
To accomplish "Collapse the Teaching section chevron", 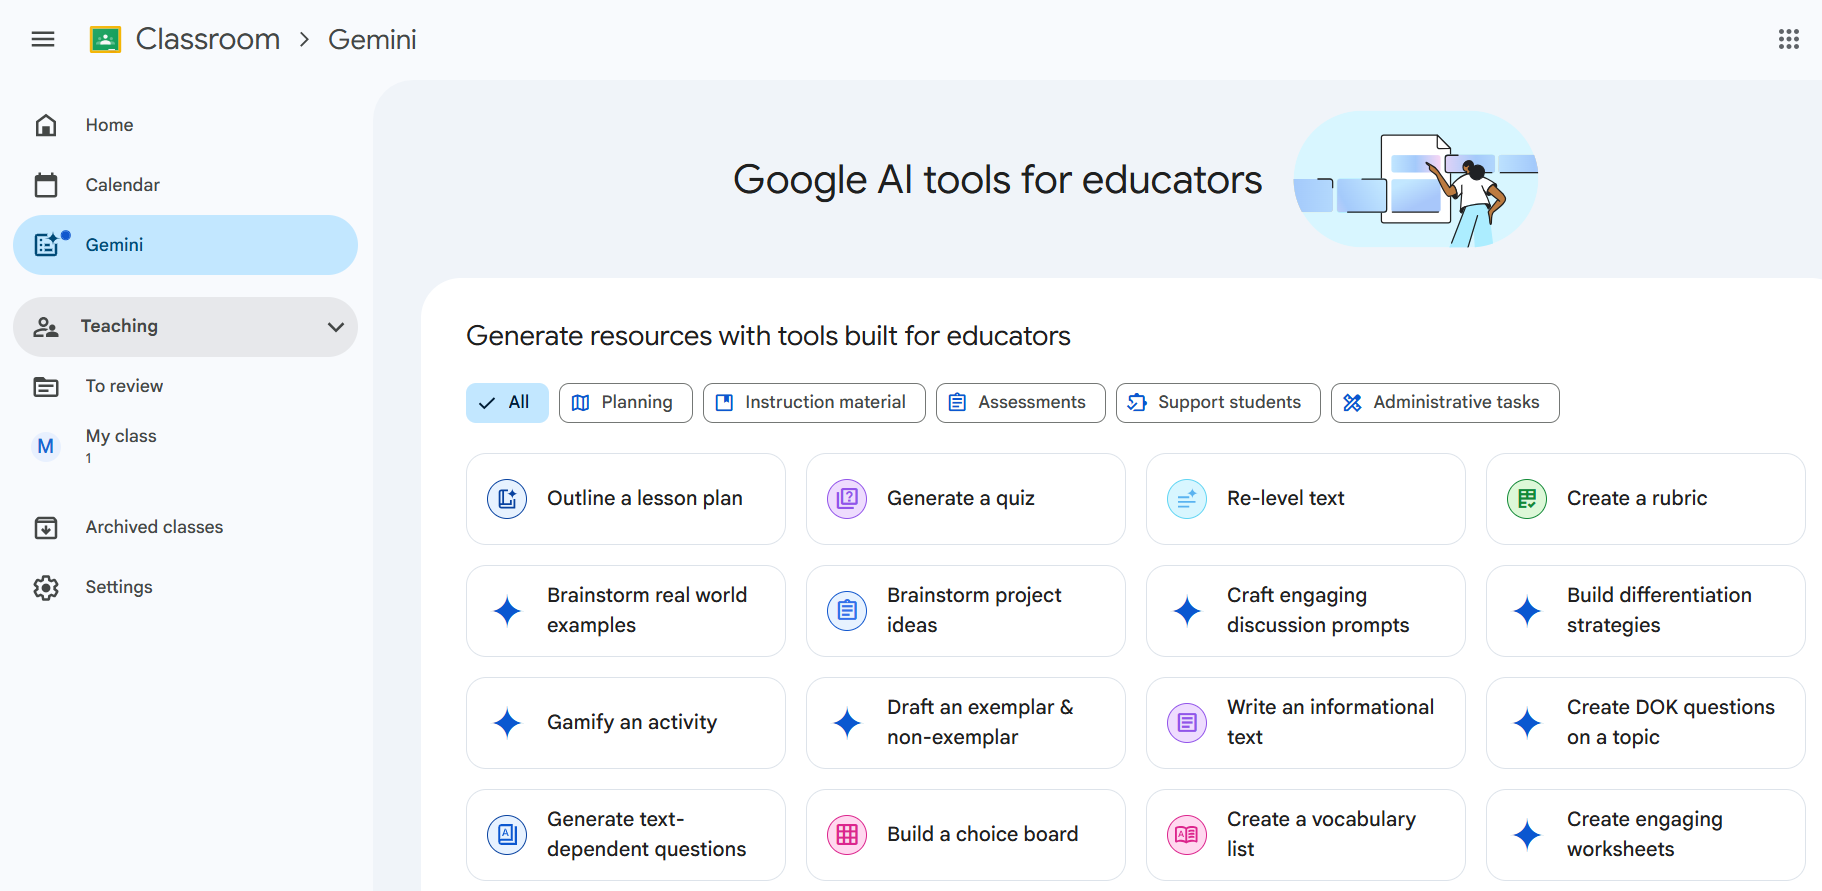I will pyautogui.click(x=336, y=327).
